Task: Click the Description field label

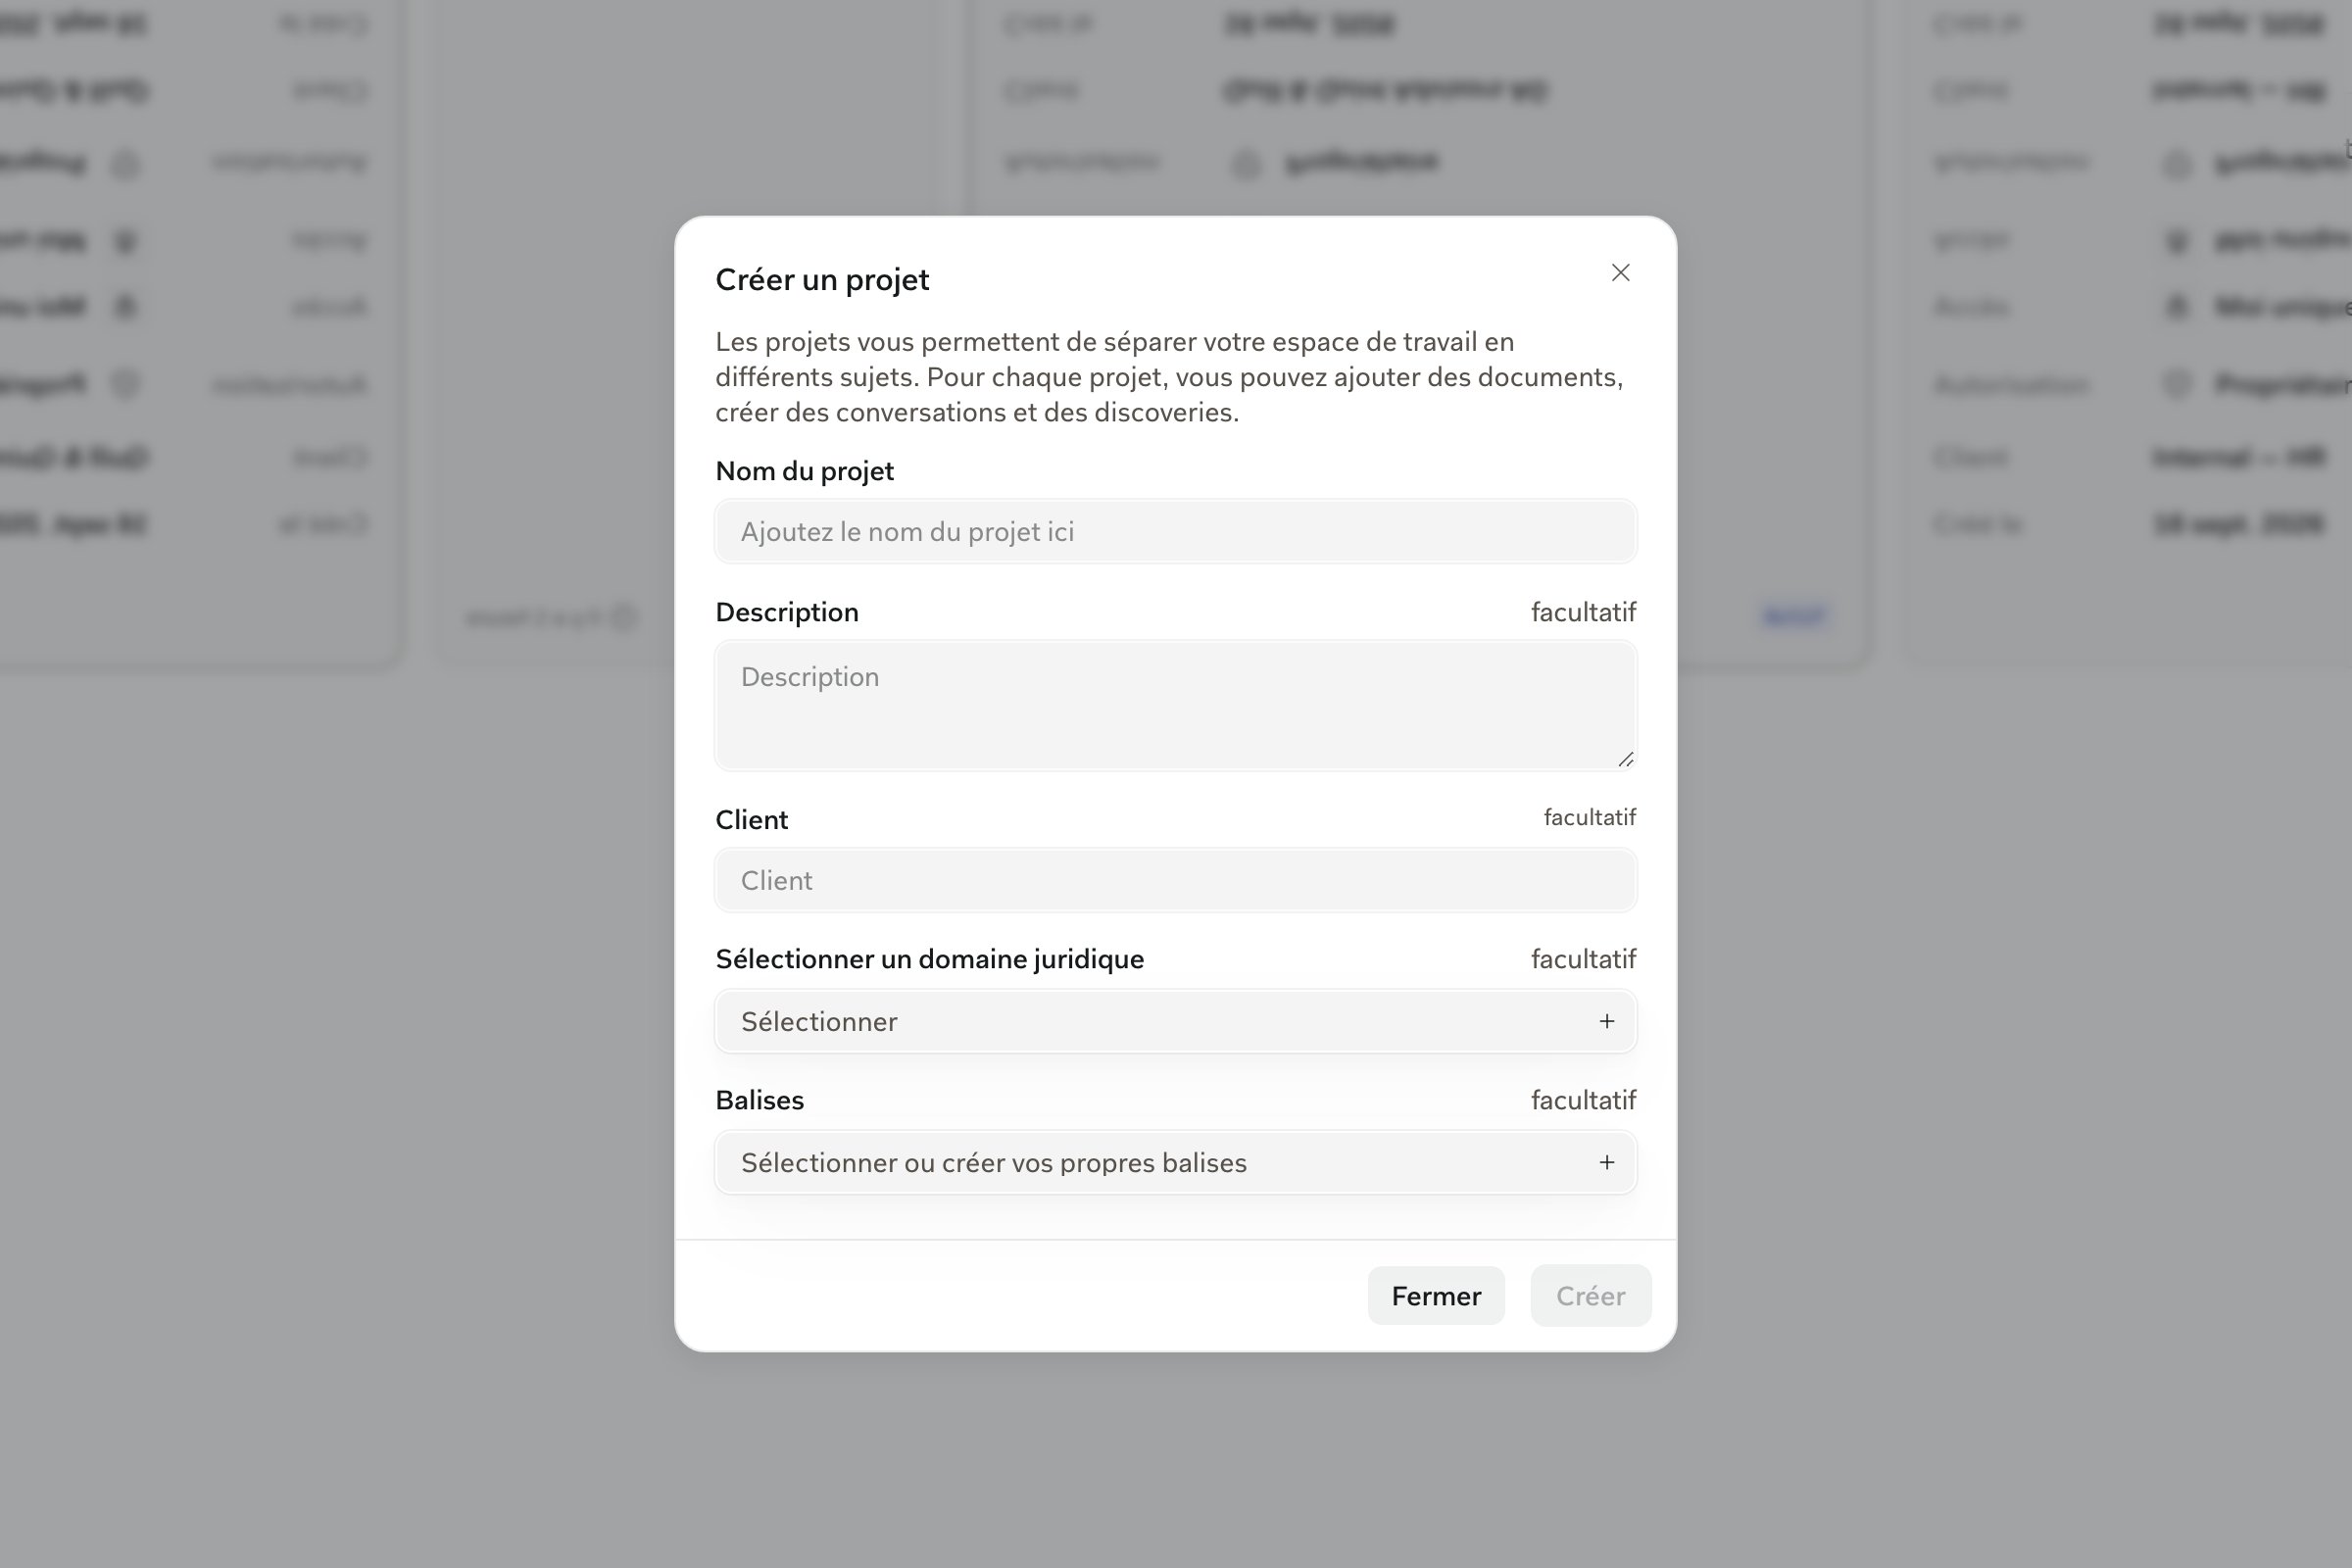Action: point(787,612)
